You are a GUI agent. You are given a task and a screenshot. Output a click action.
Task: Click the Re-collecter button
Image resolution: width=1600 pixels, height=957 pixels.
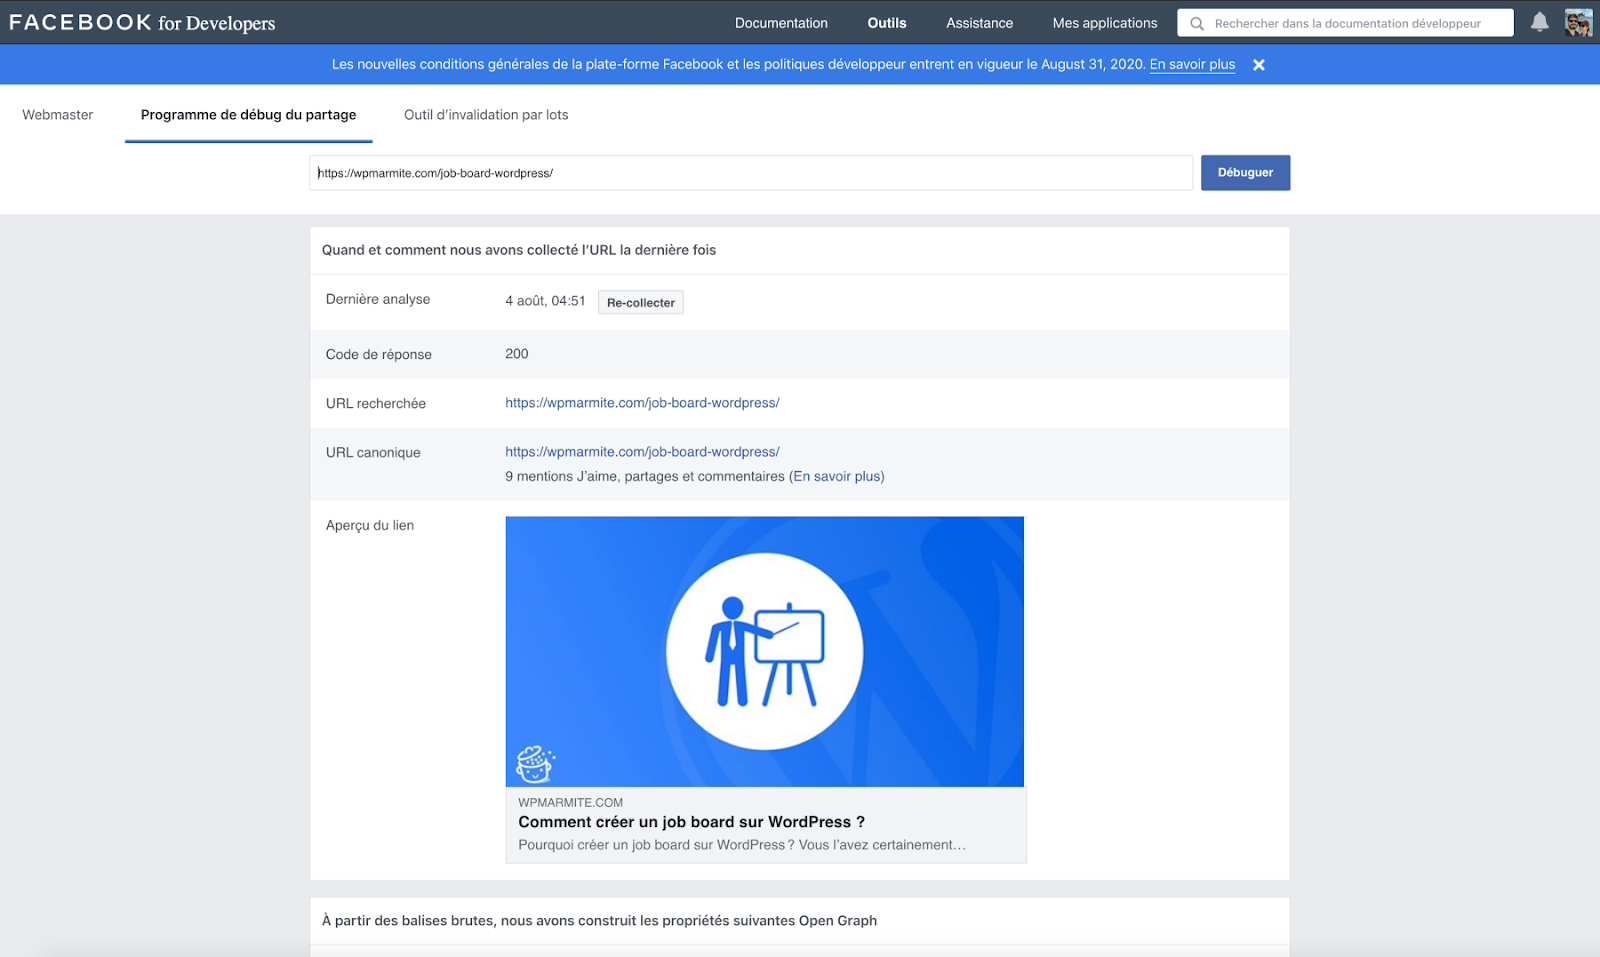point(640,302)
